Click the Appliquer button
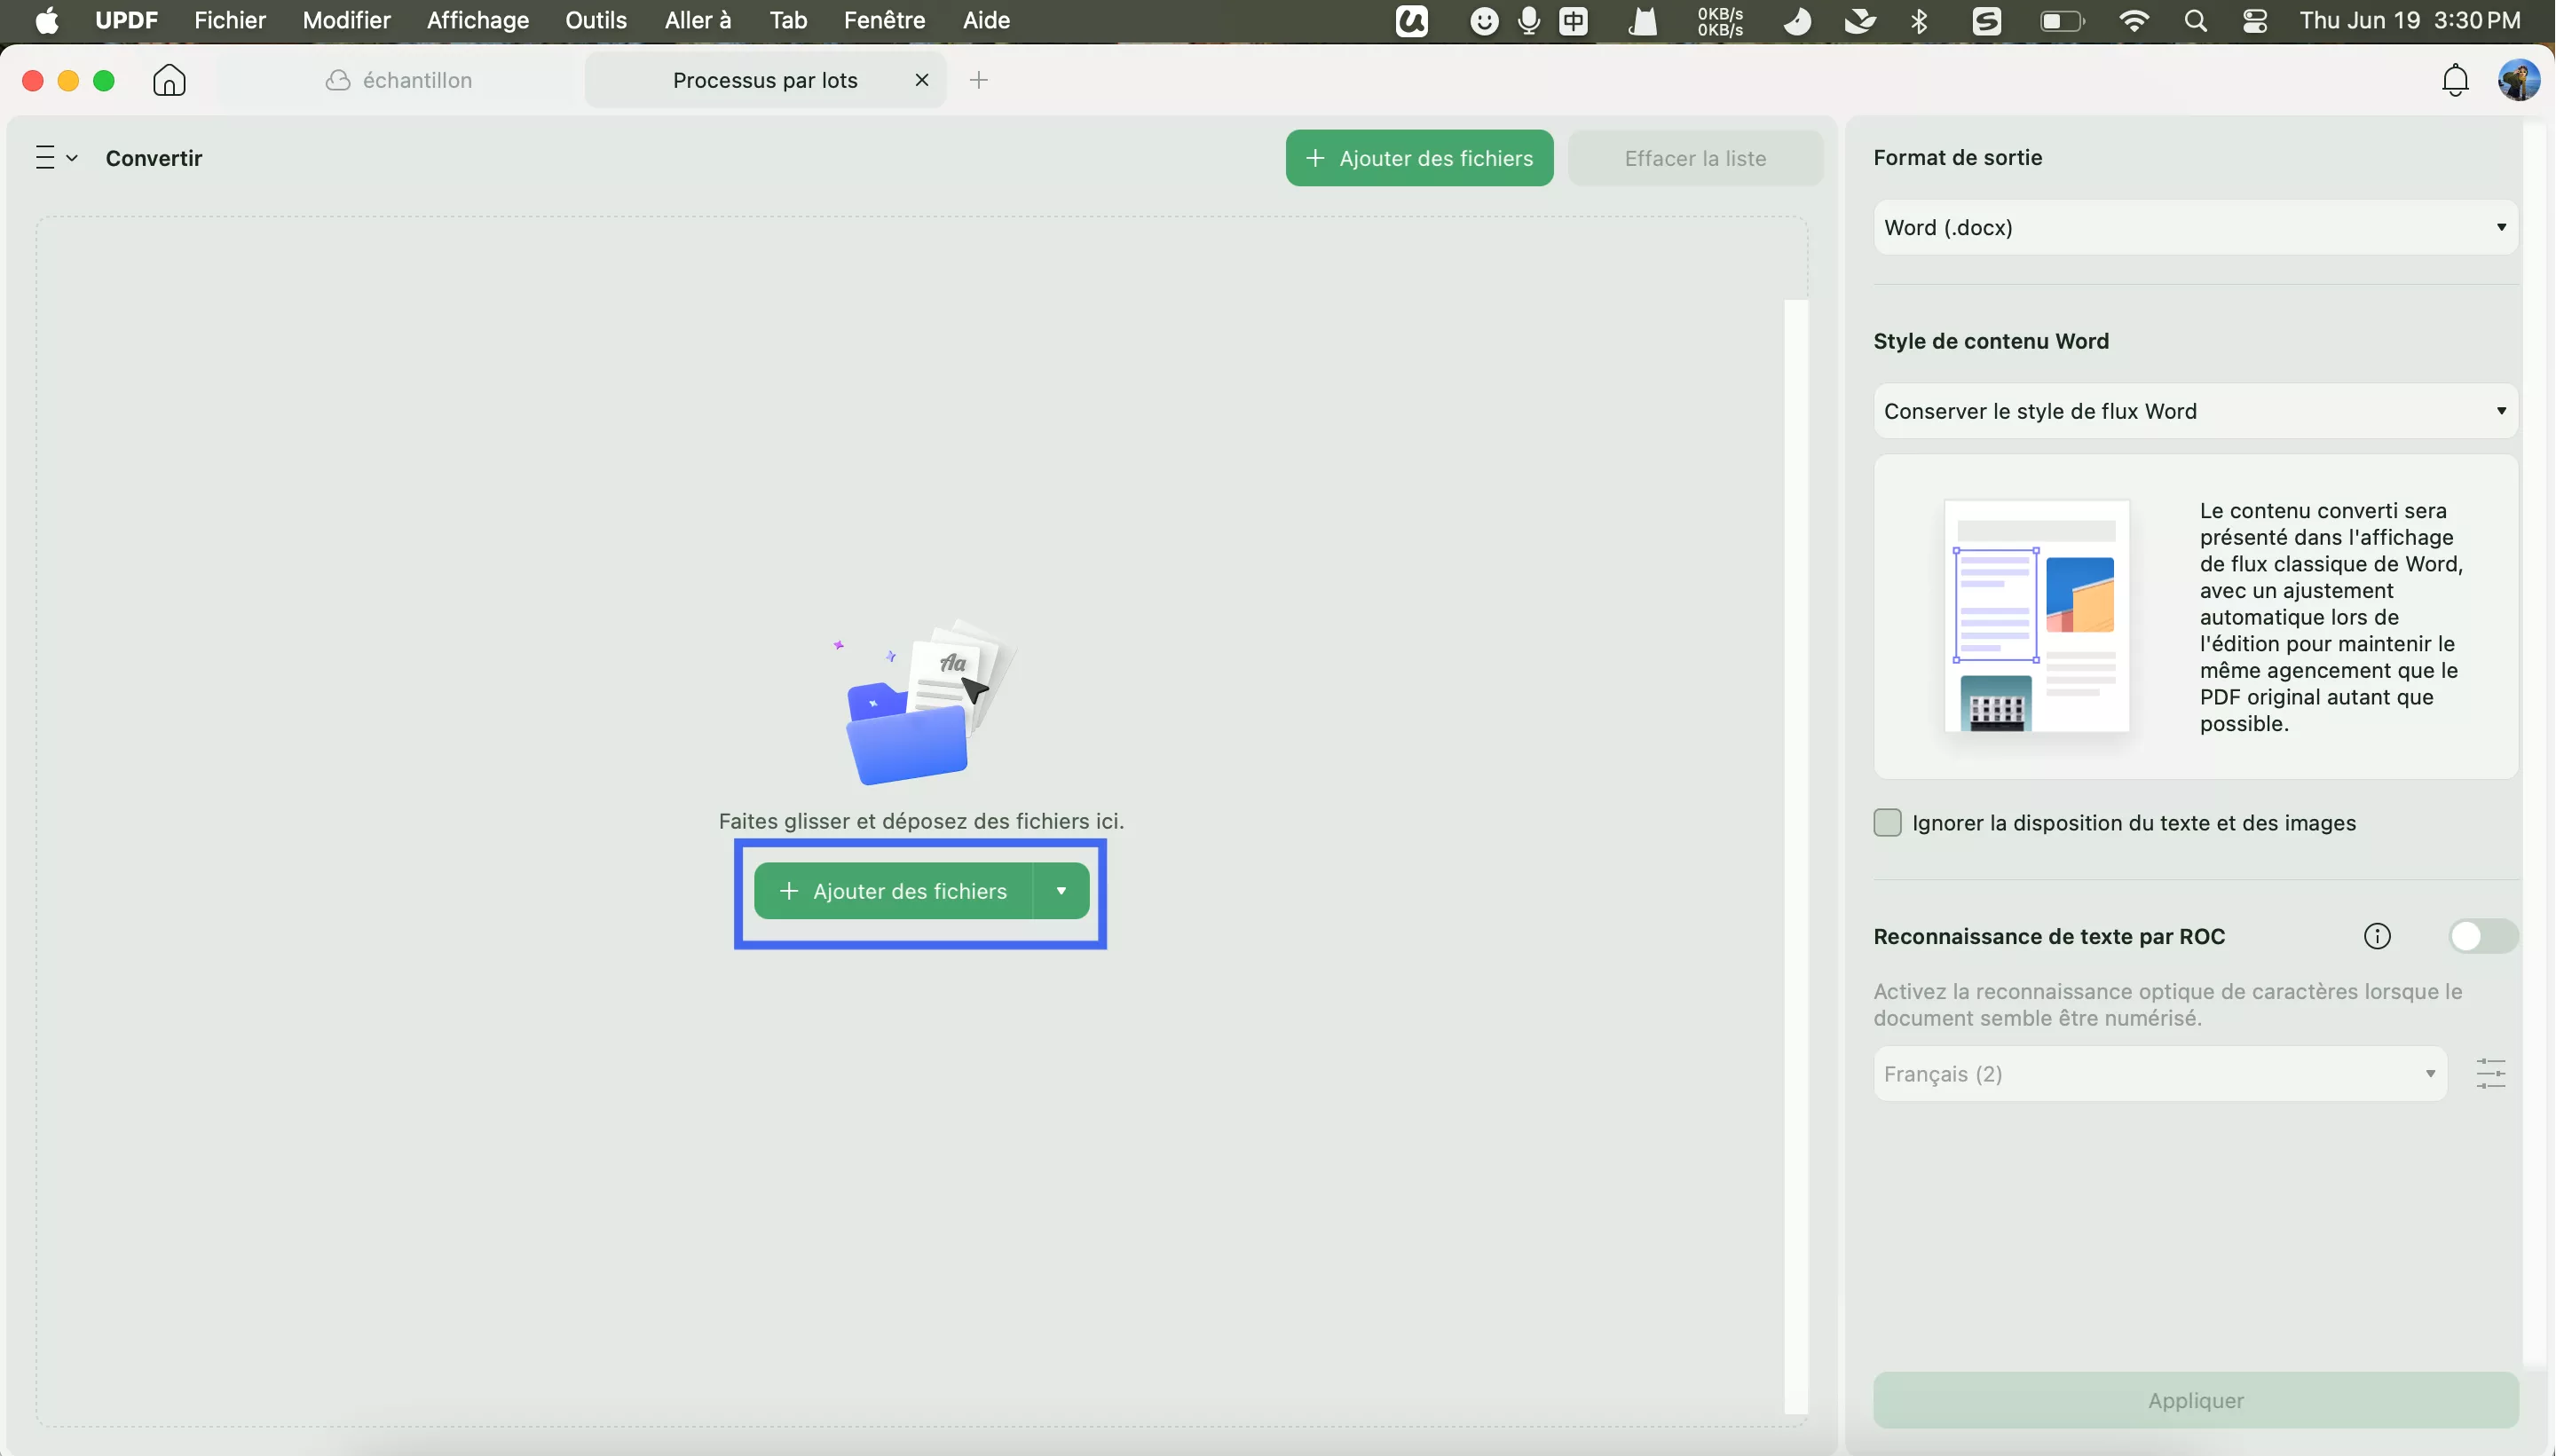 [2195, 1400]
